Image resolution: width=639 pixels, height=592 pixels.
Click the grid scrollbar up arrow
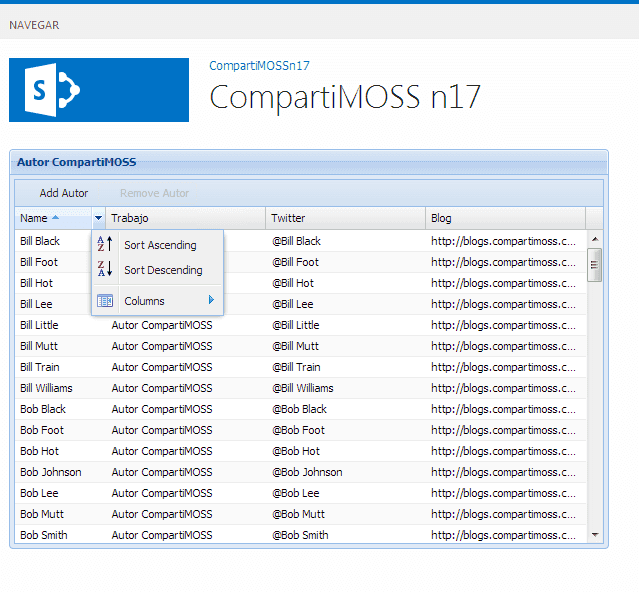595,239
